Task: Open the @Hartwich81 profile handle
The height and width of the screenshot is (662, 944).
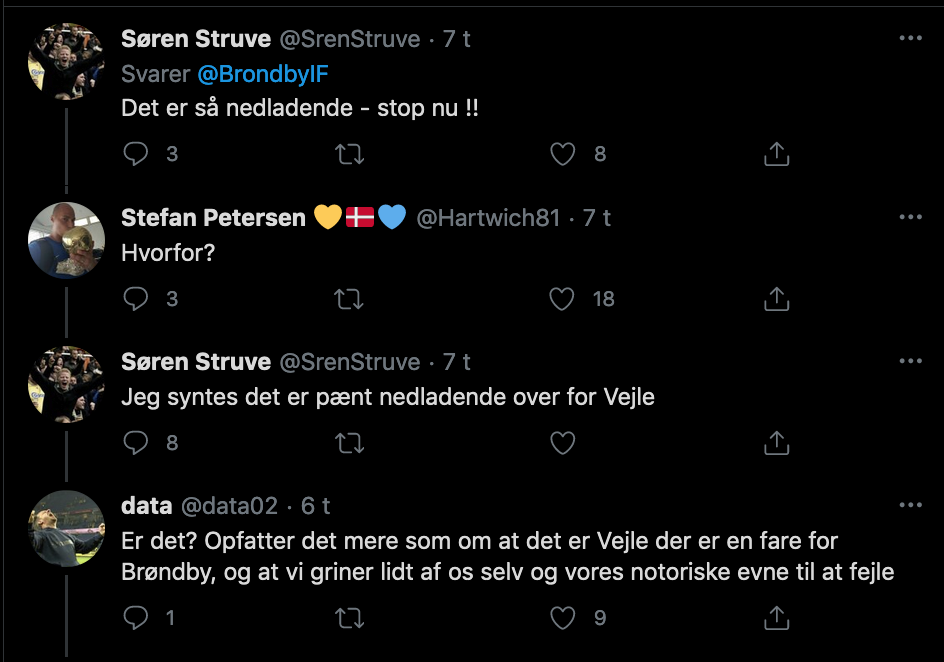Action: tap(487, 218)
